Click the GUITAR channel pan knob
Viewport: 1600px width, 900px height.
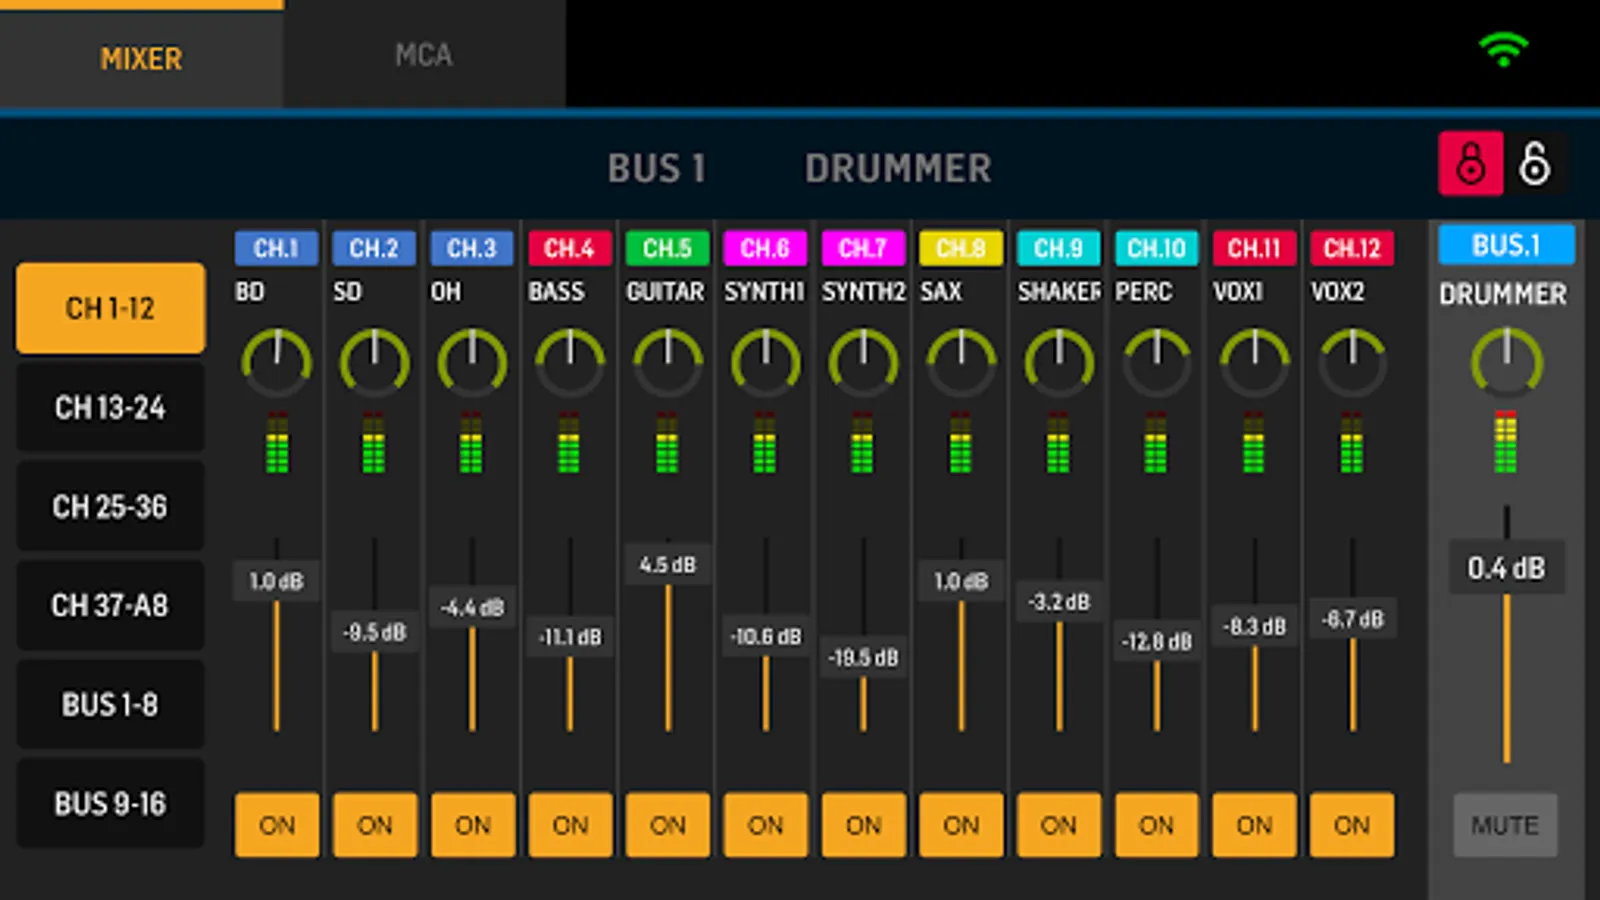tap(668, 363)
